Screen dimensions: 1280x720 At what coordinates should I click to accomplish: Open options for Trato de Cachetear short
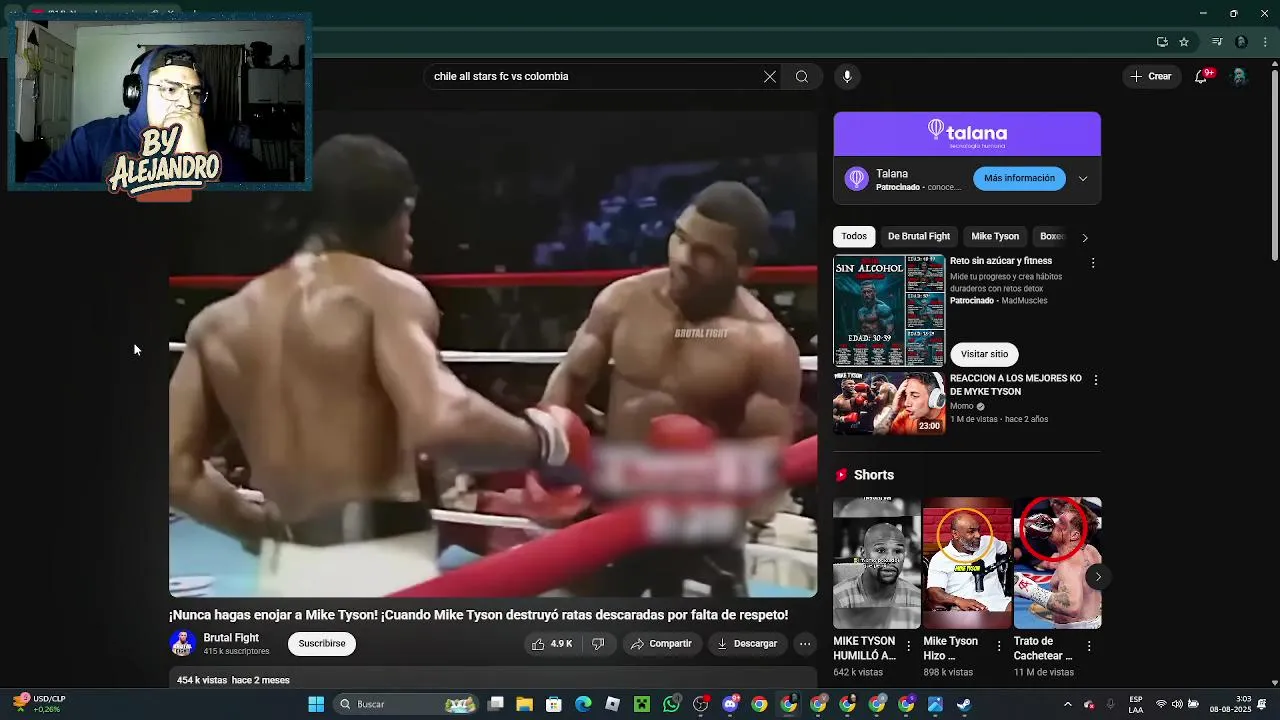[1089, 647]
